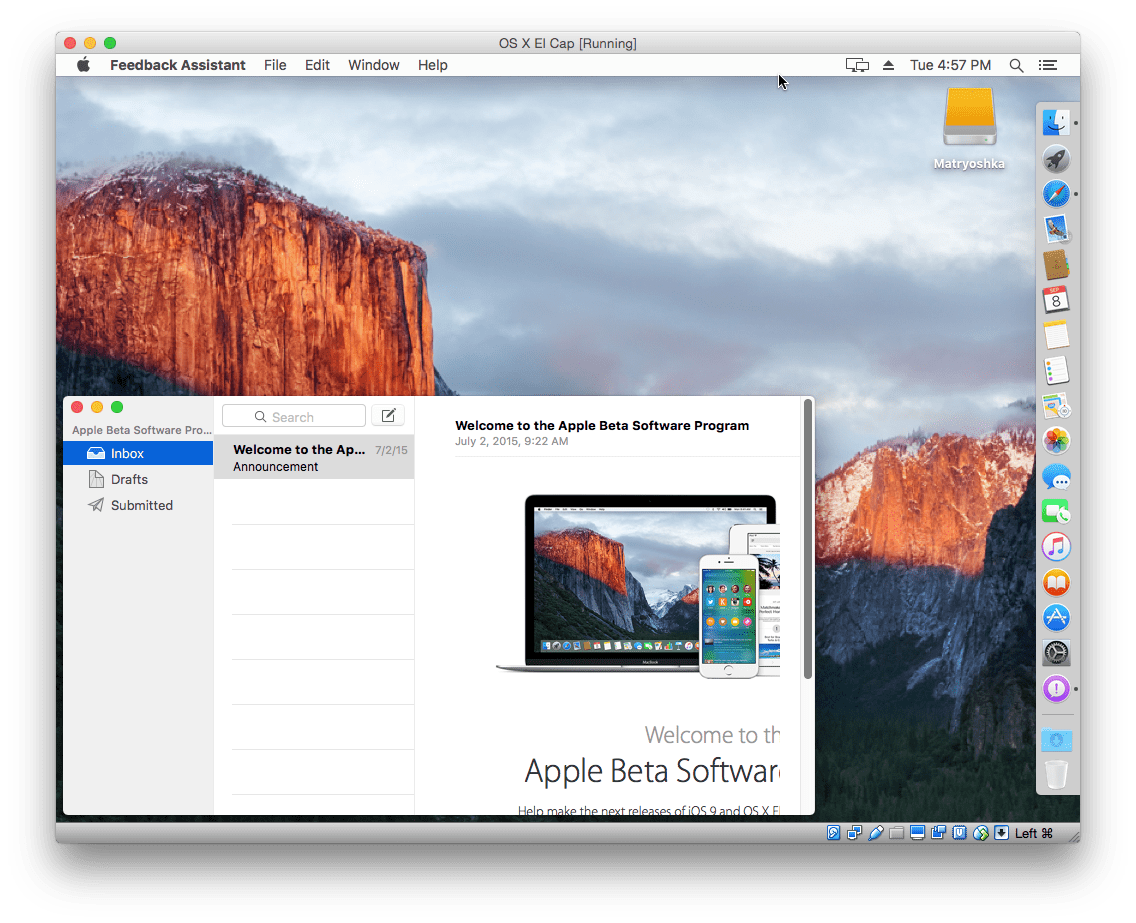Open Mail from the Dock
The image size is (1136, 923).
click(1056, 228)
